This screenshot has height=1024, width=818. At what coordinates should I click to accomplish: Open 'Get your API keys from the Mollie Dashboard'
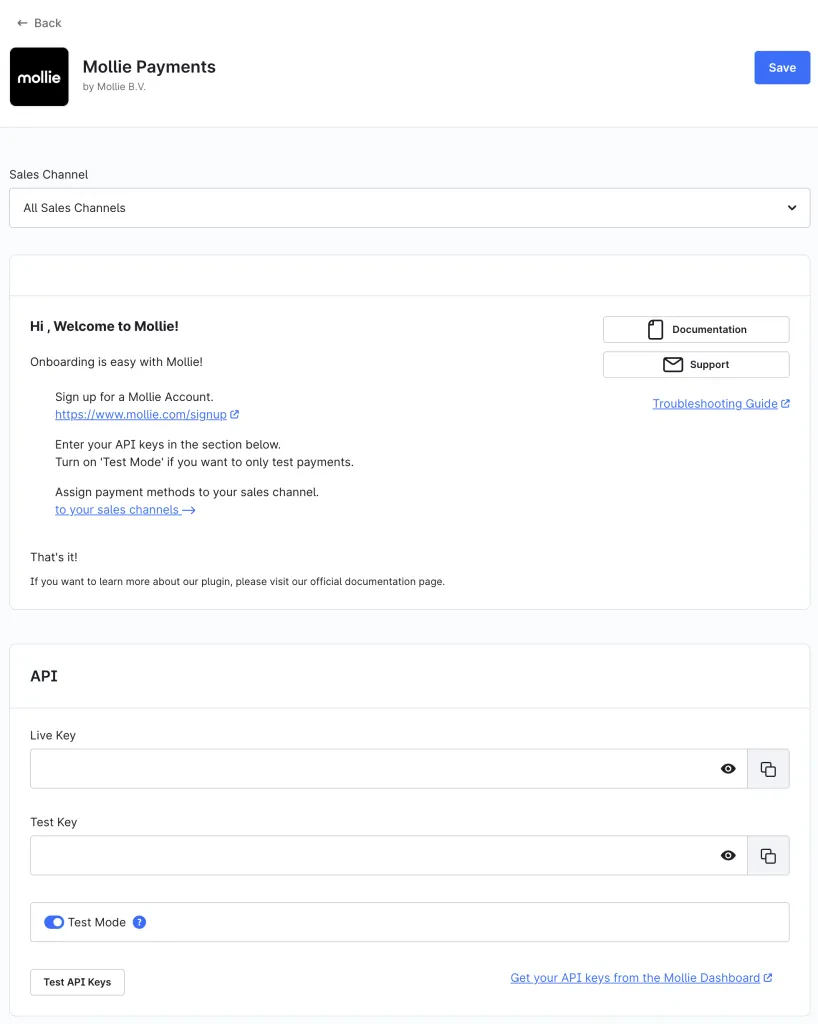click(641, 978)
